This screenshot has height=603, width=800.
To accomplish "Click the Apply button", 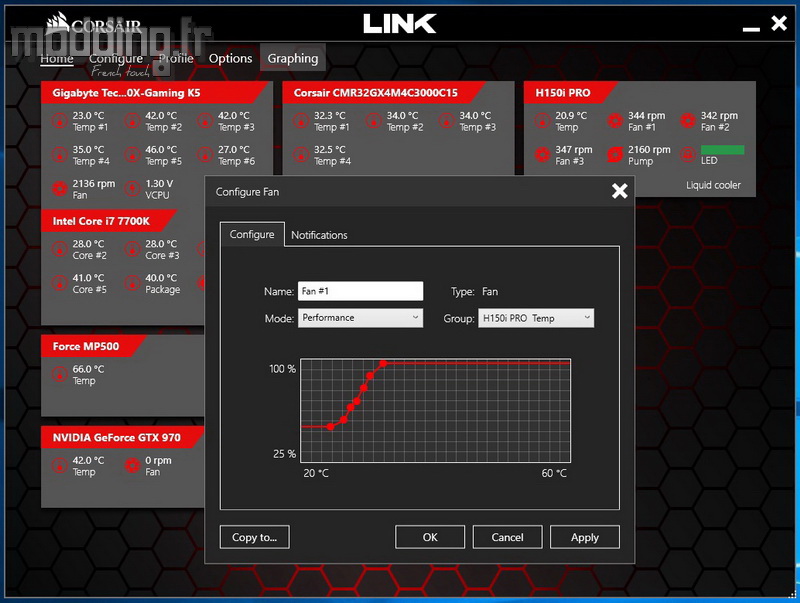I will pyautogui.click(x=585, y=537).
